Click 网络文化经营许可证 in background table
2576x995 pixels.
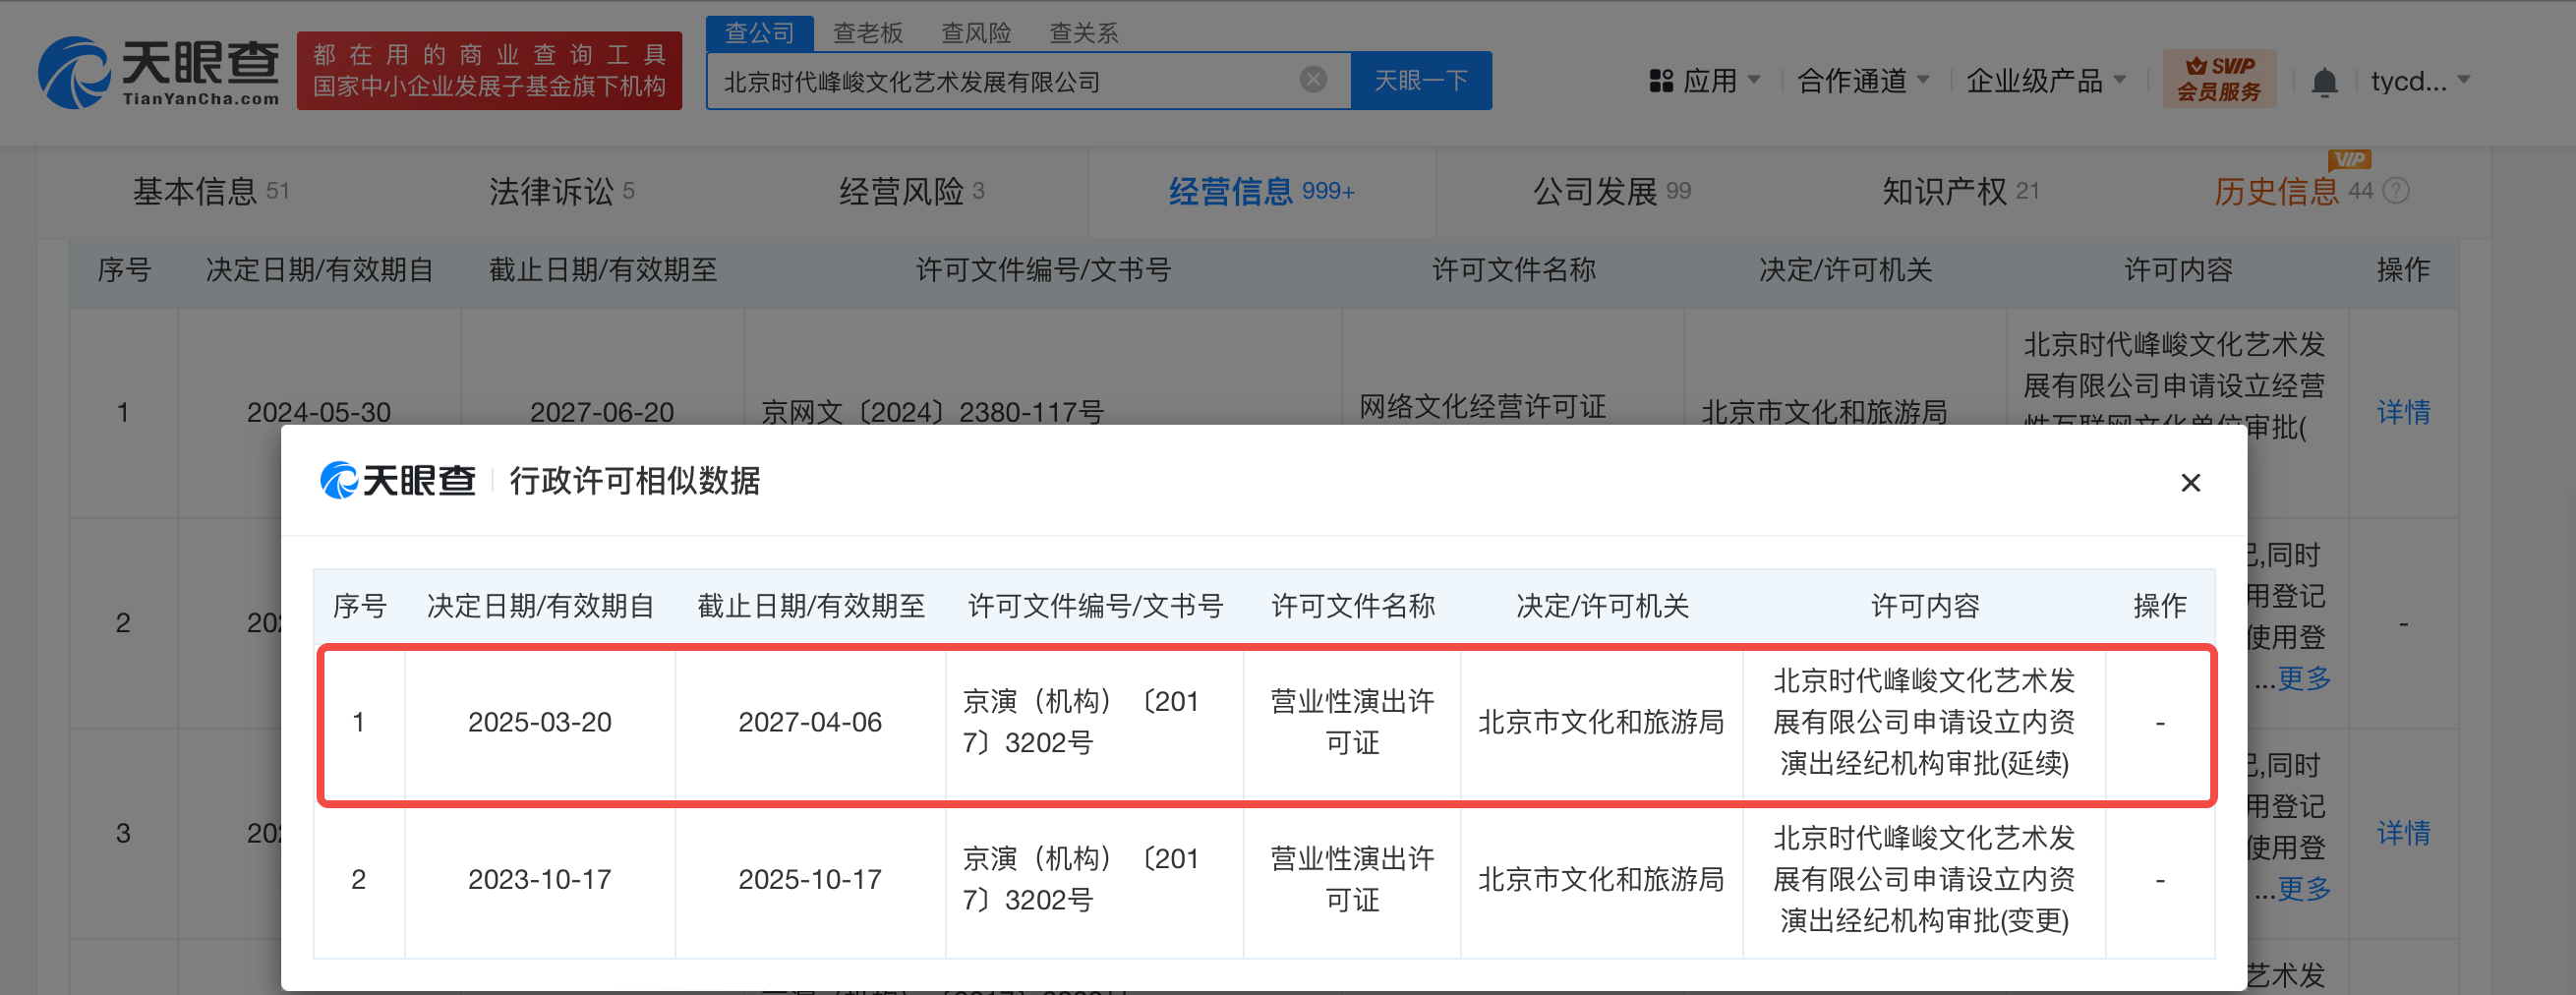[1482, 406]
